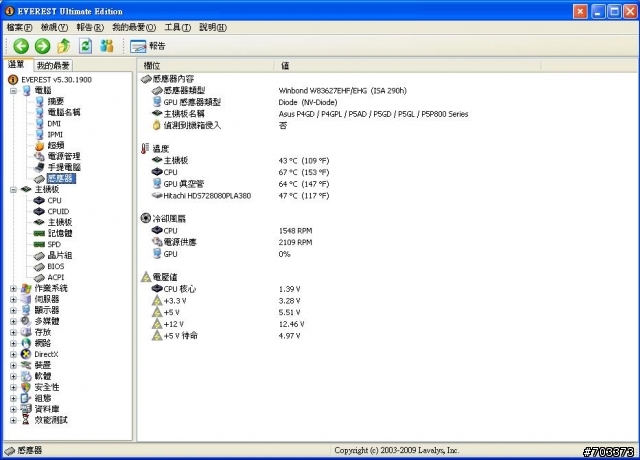Click the 溫度 thermometer icon
The width and height of the screenshot is (640, 460).
click(144, 149)
